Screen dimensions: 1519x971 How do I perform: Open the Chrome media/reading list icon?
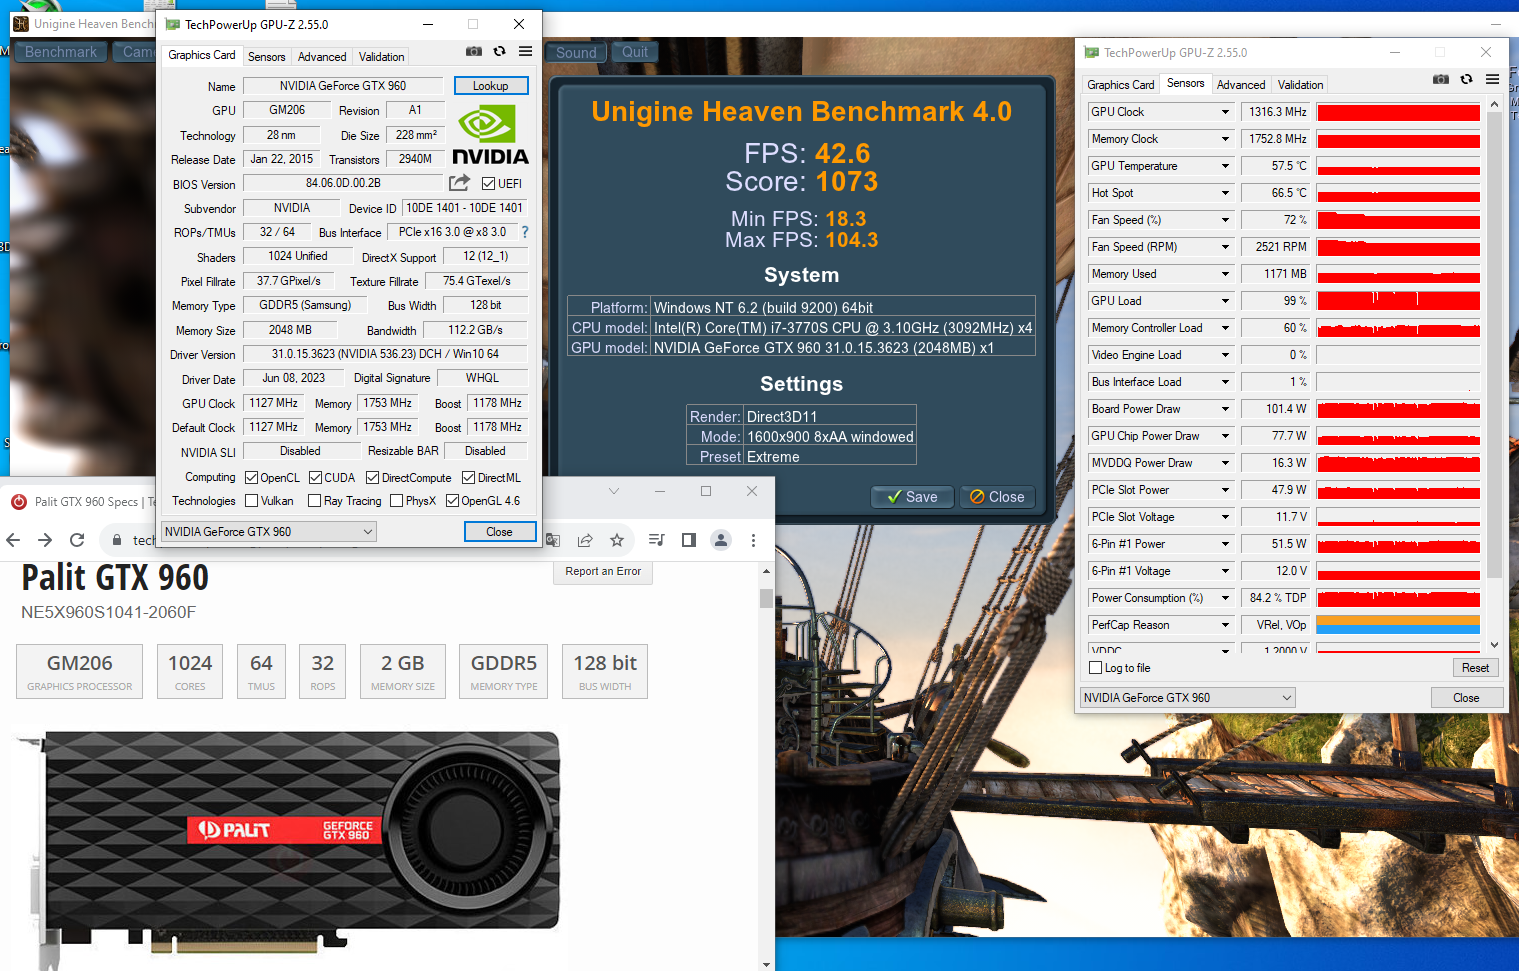tap(657, 540)
